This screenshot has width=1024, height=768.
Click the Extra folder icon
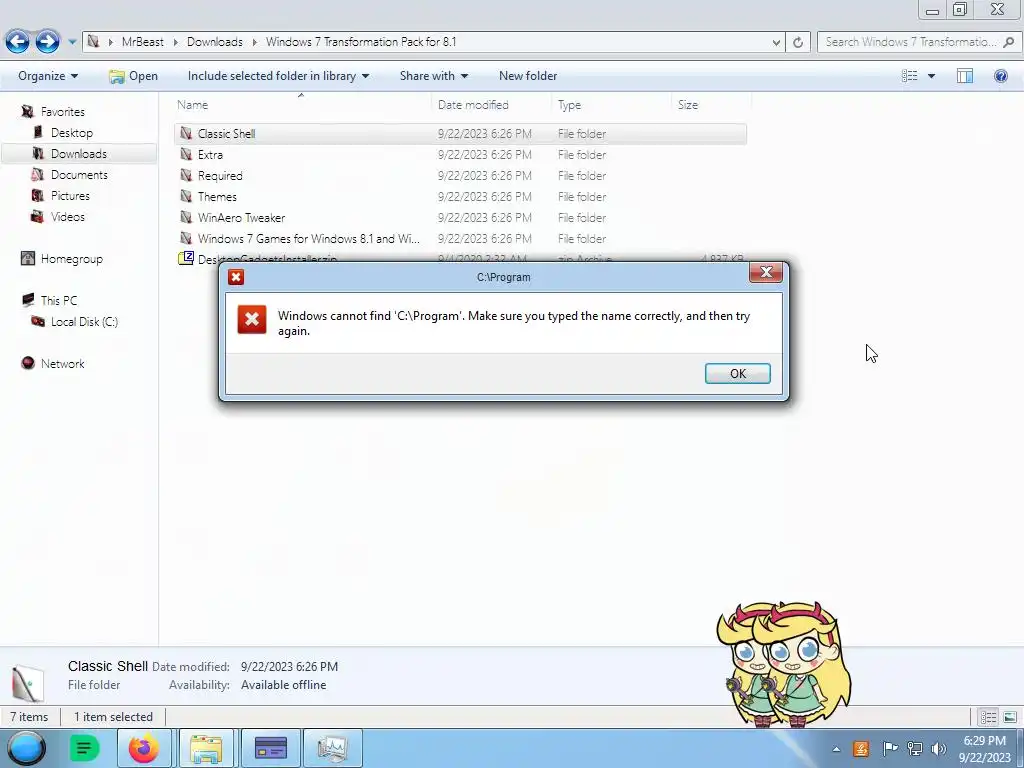186,155
